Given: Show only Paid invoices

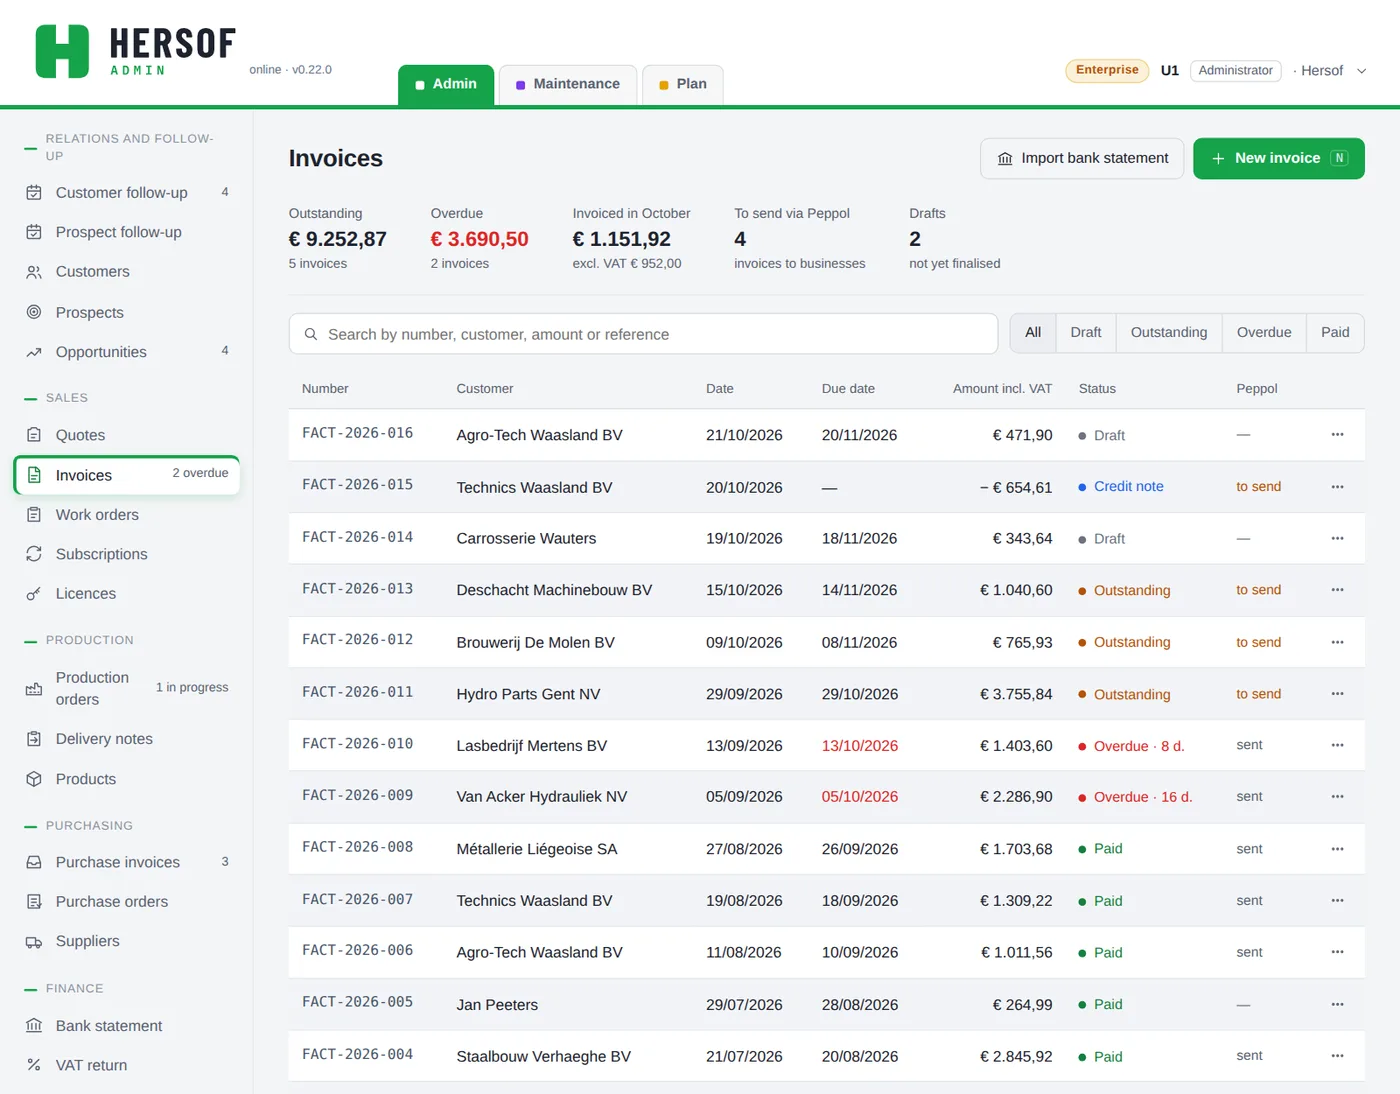Looking at the screenshot, I should (1335, 333).
